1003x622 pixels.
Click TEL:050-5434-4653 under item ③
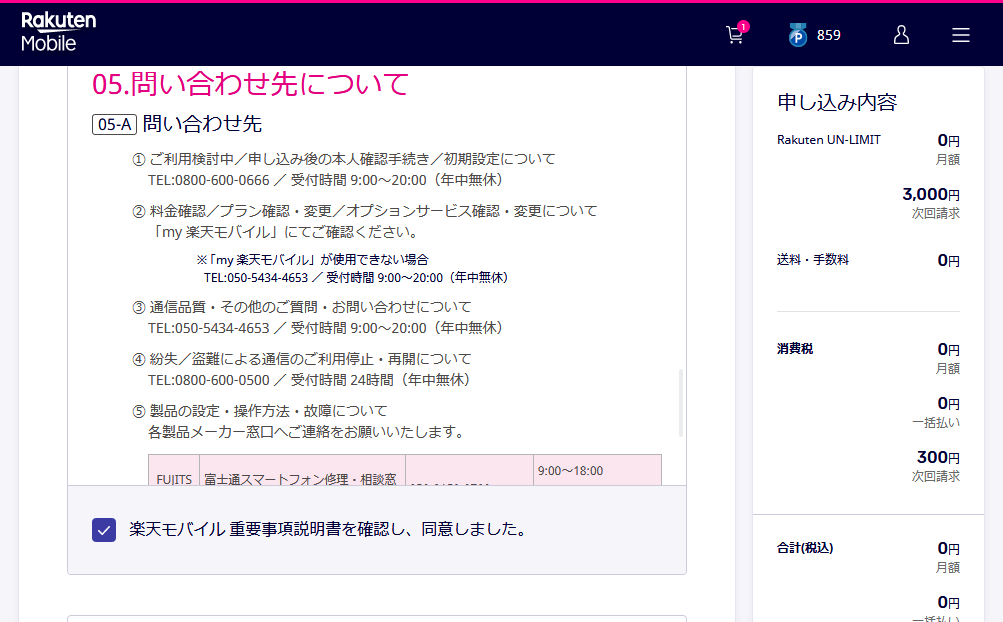tap(209, 328)
